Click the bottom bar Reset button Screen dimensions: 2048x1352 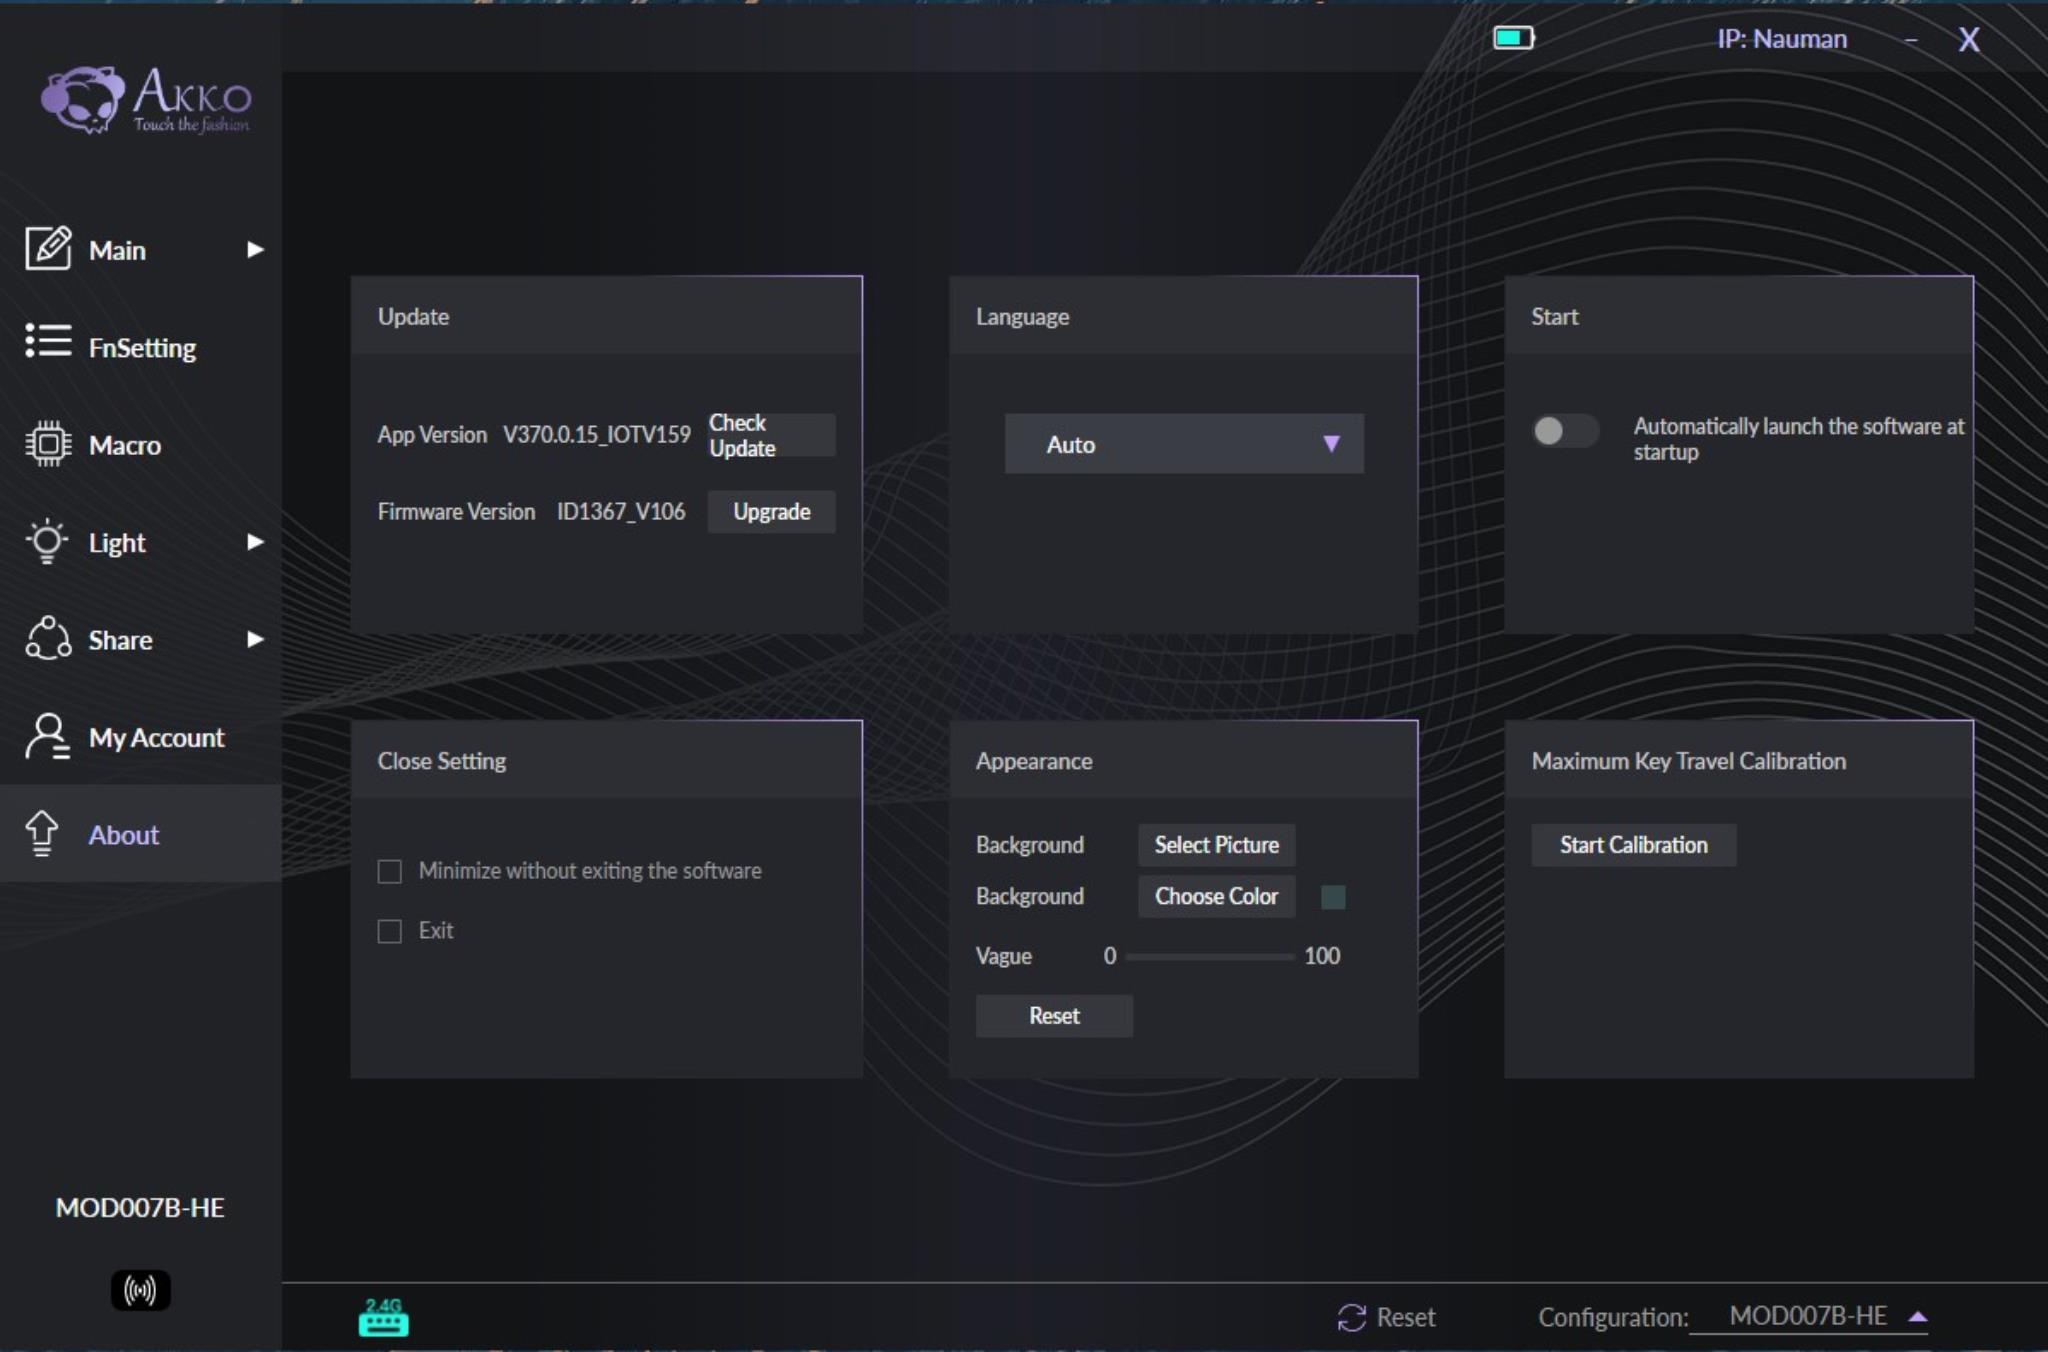[1386, 1317]
